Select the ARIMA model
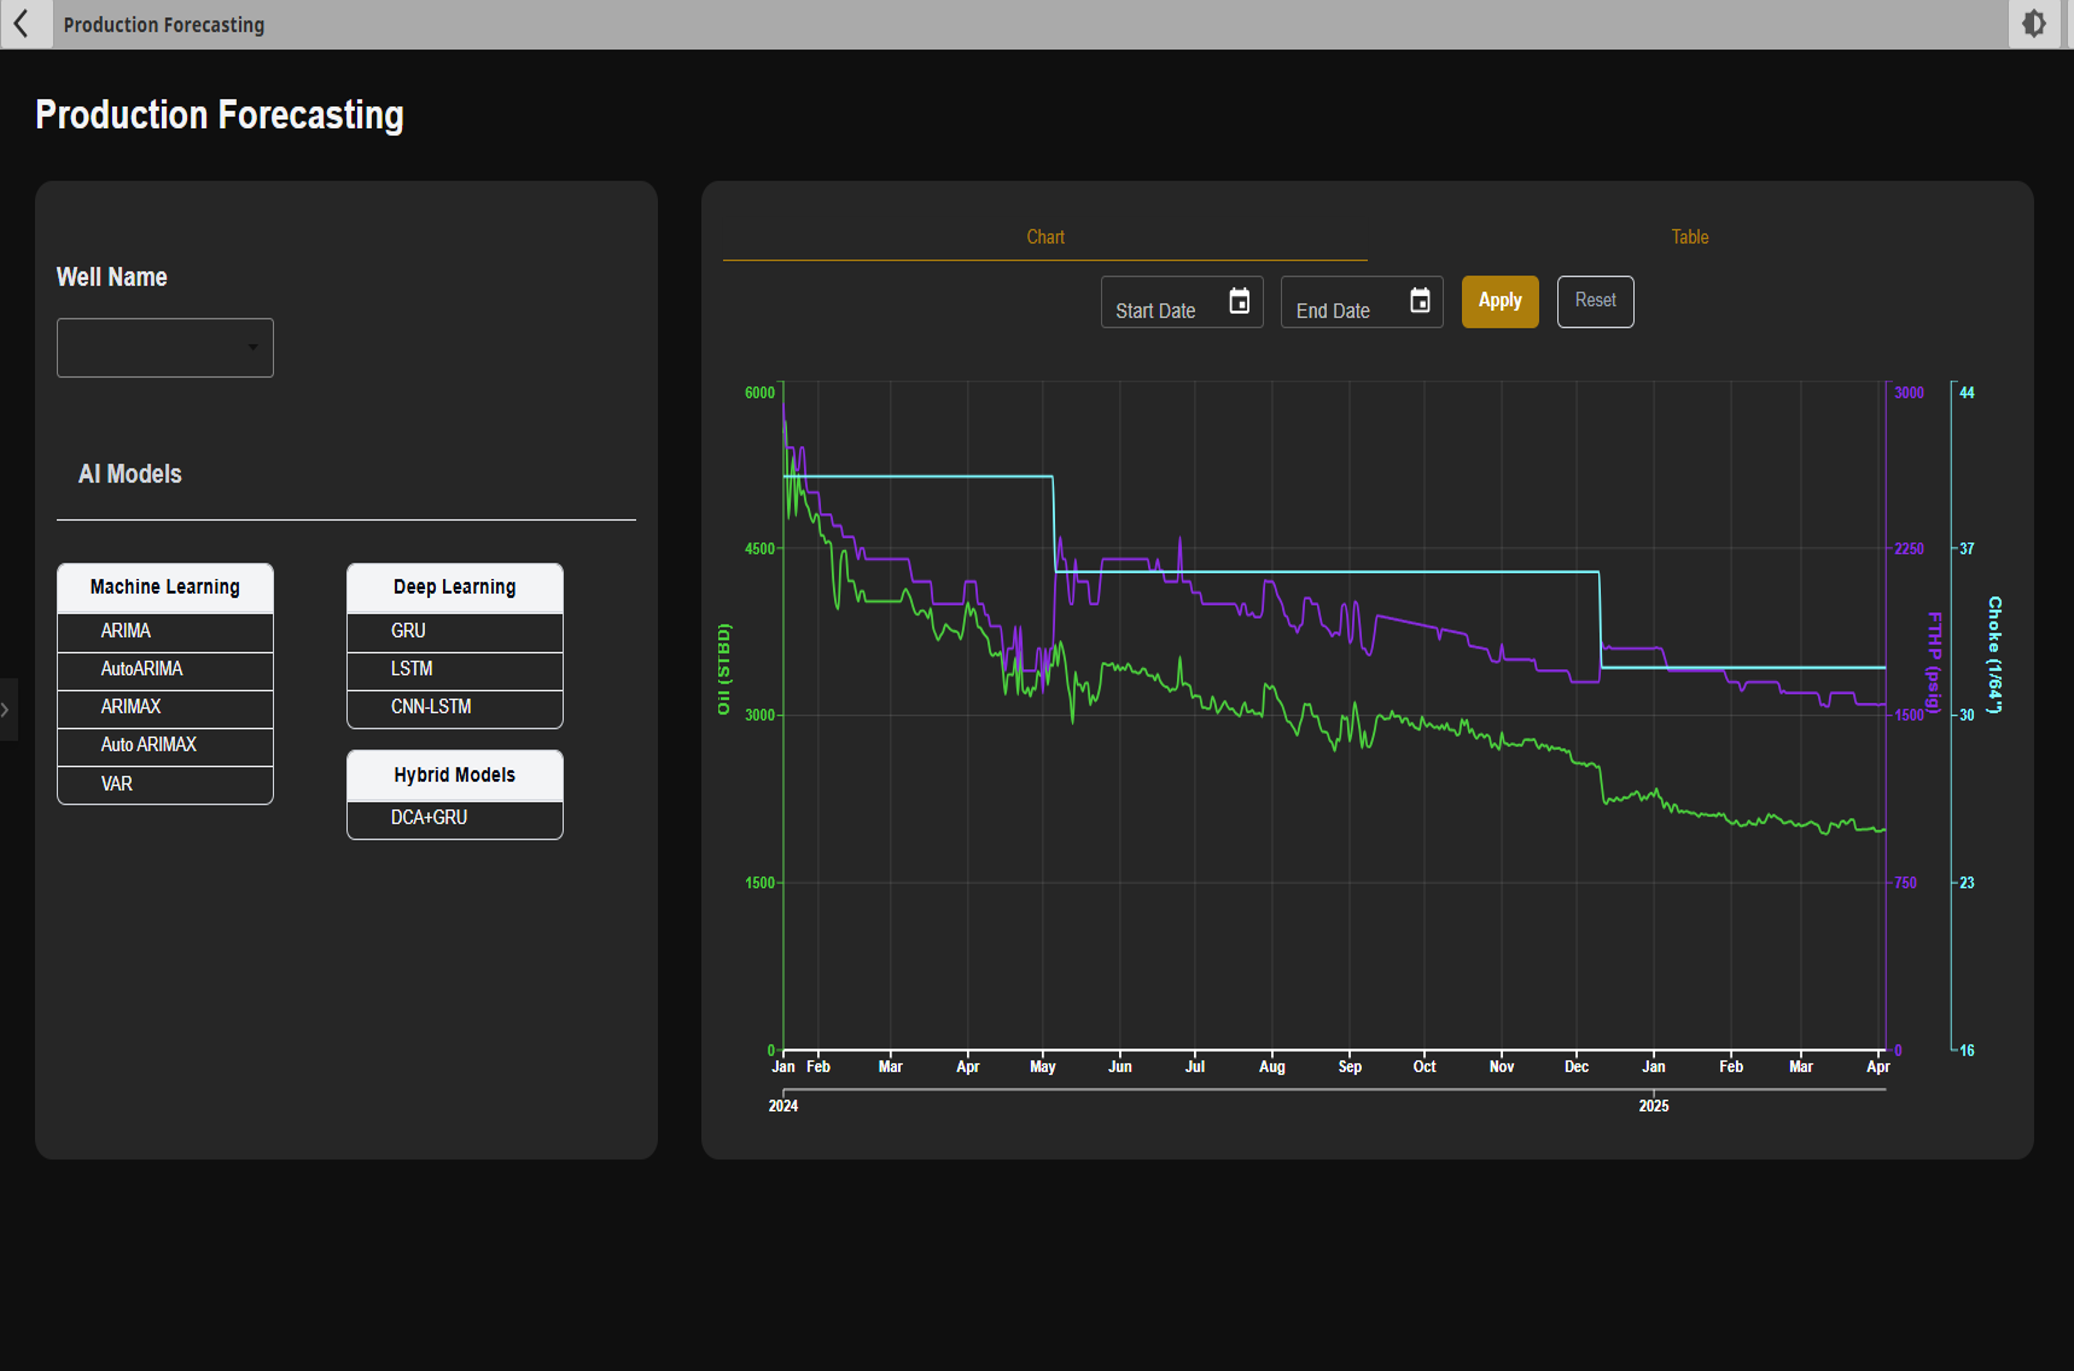The height and width of the screenshot is (1371, 2074). [x=165, y=631]
